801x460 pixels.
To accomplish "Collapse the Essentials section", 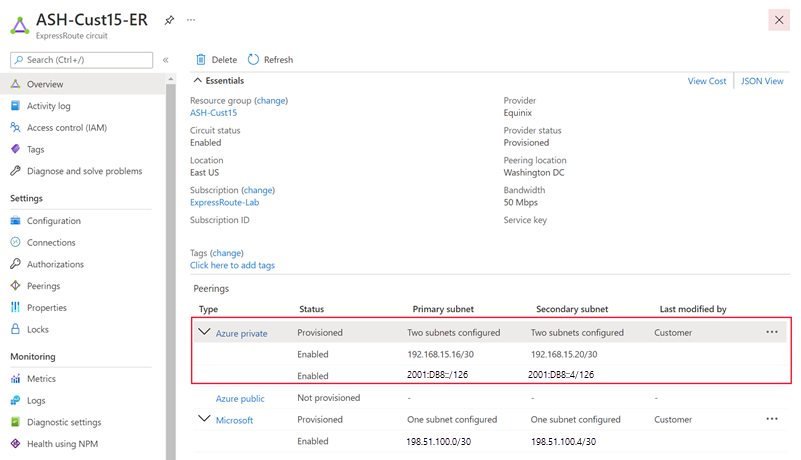I will (198, 81).
